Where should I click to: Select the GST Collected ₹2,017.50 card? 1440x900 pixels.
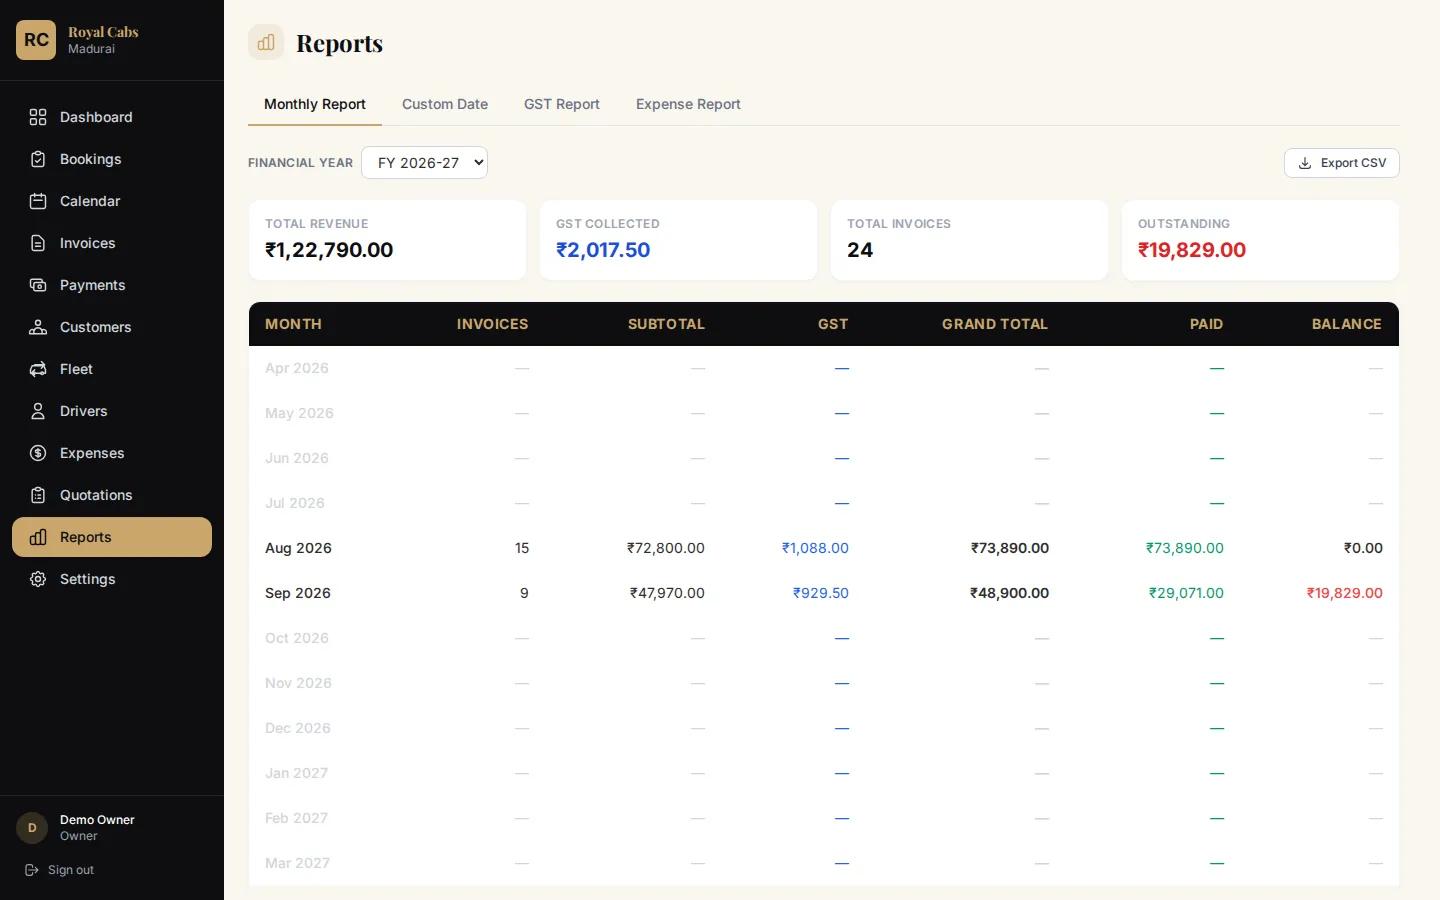point(678,240)
